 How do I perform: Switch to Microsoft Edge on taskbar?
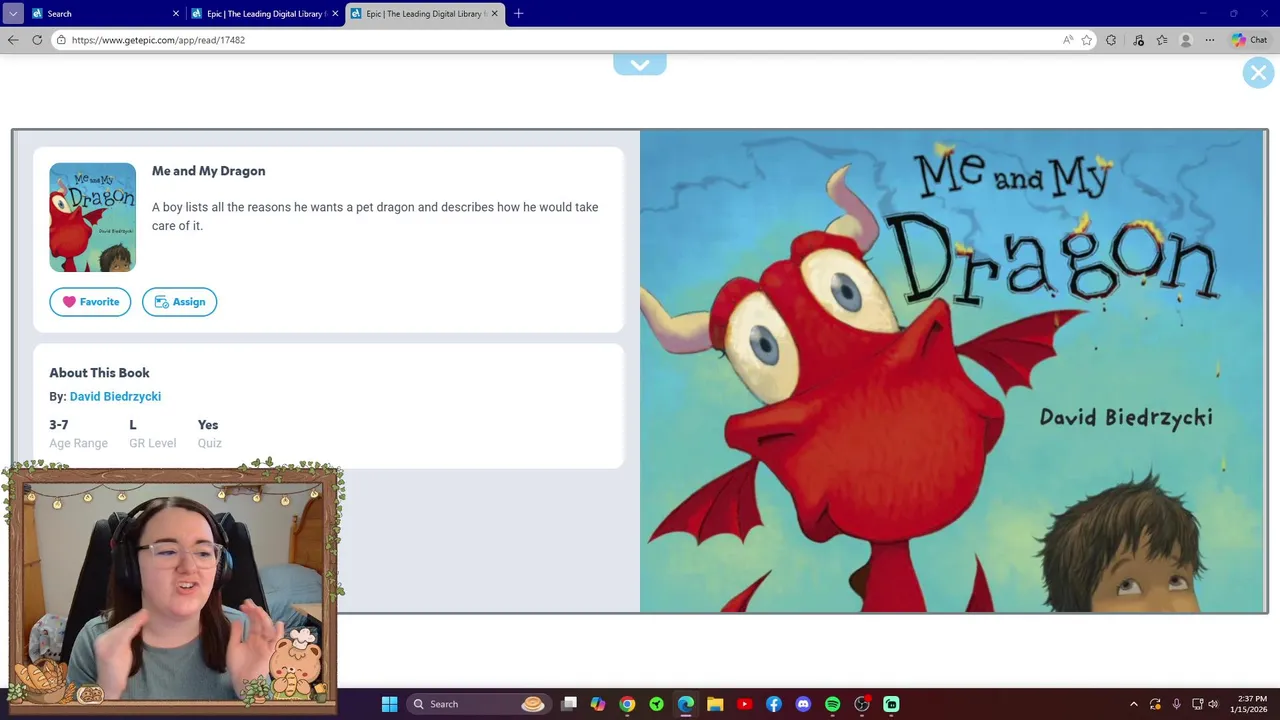click(x=686, y=704)
